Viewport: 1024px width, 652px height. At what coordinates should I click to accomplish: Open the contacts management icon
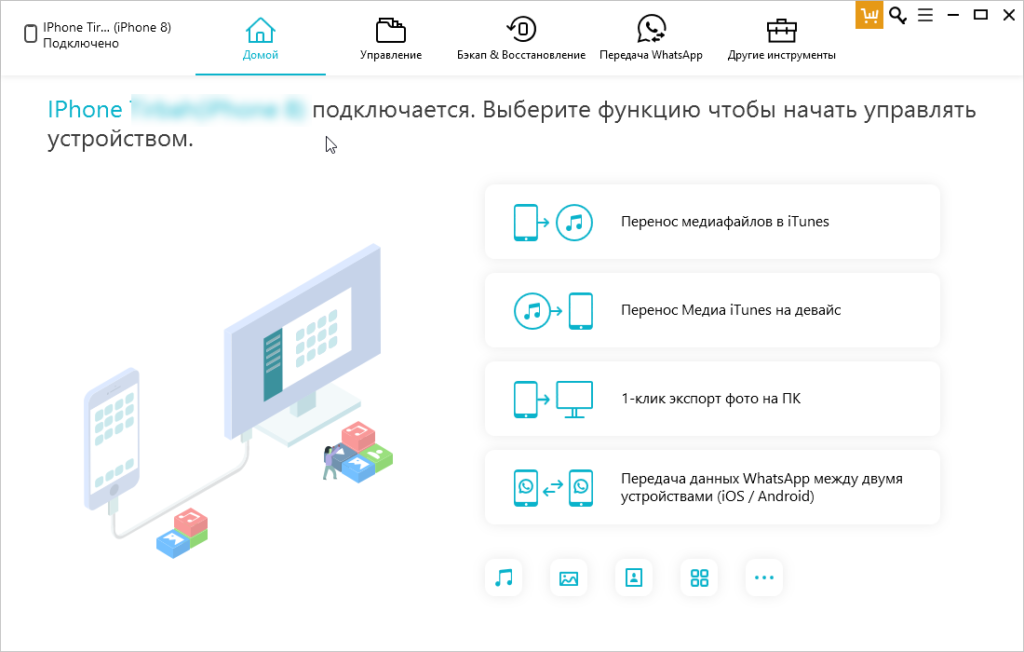pyautogui.click(x=633, y=577)
